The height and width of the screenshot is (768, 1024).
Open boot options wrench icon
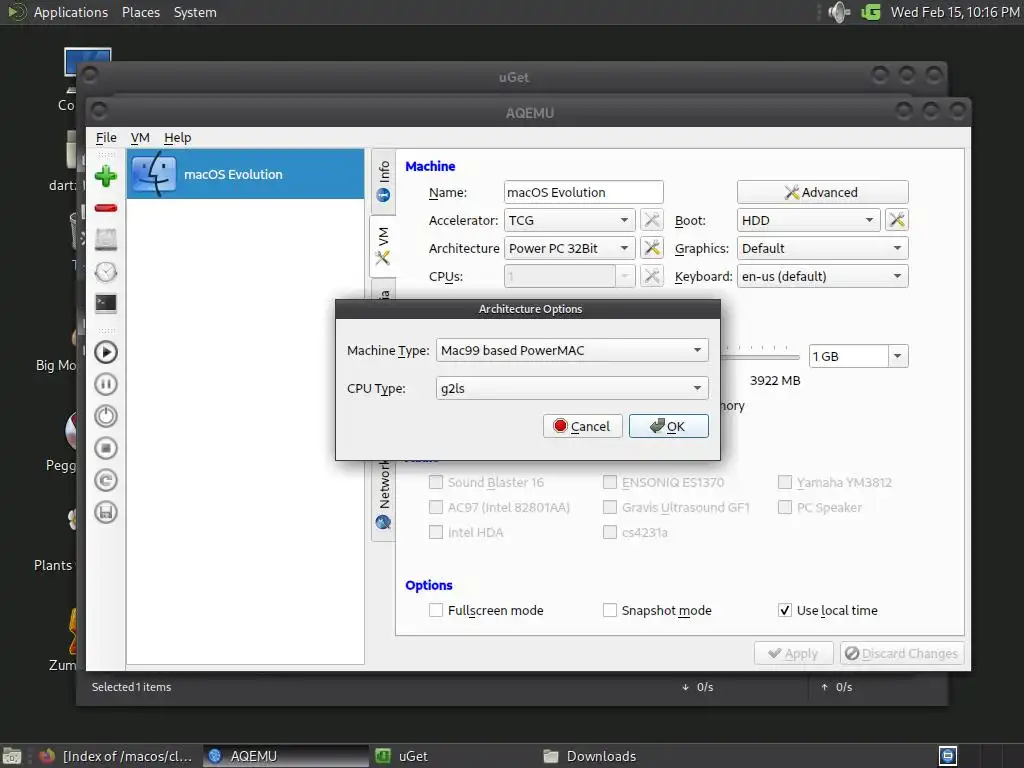coord(897,220)
